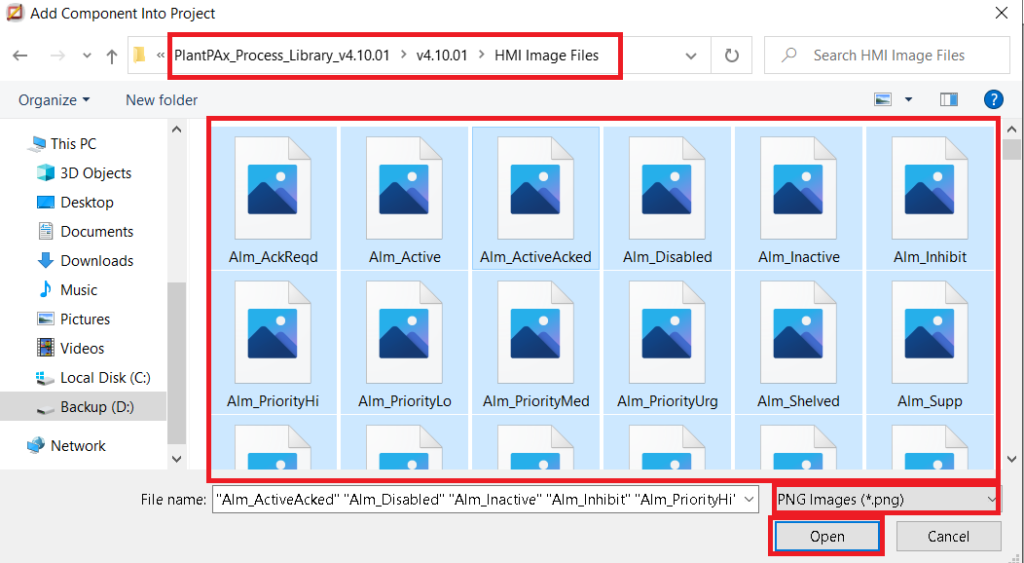This screenshot has width=1024, height=563.
Task: Select the Alm_PriorityLo image file
Action: tap(404, 343)
